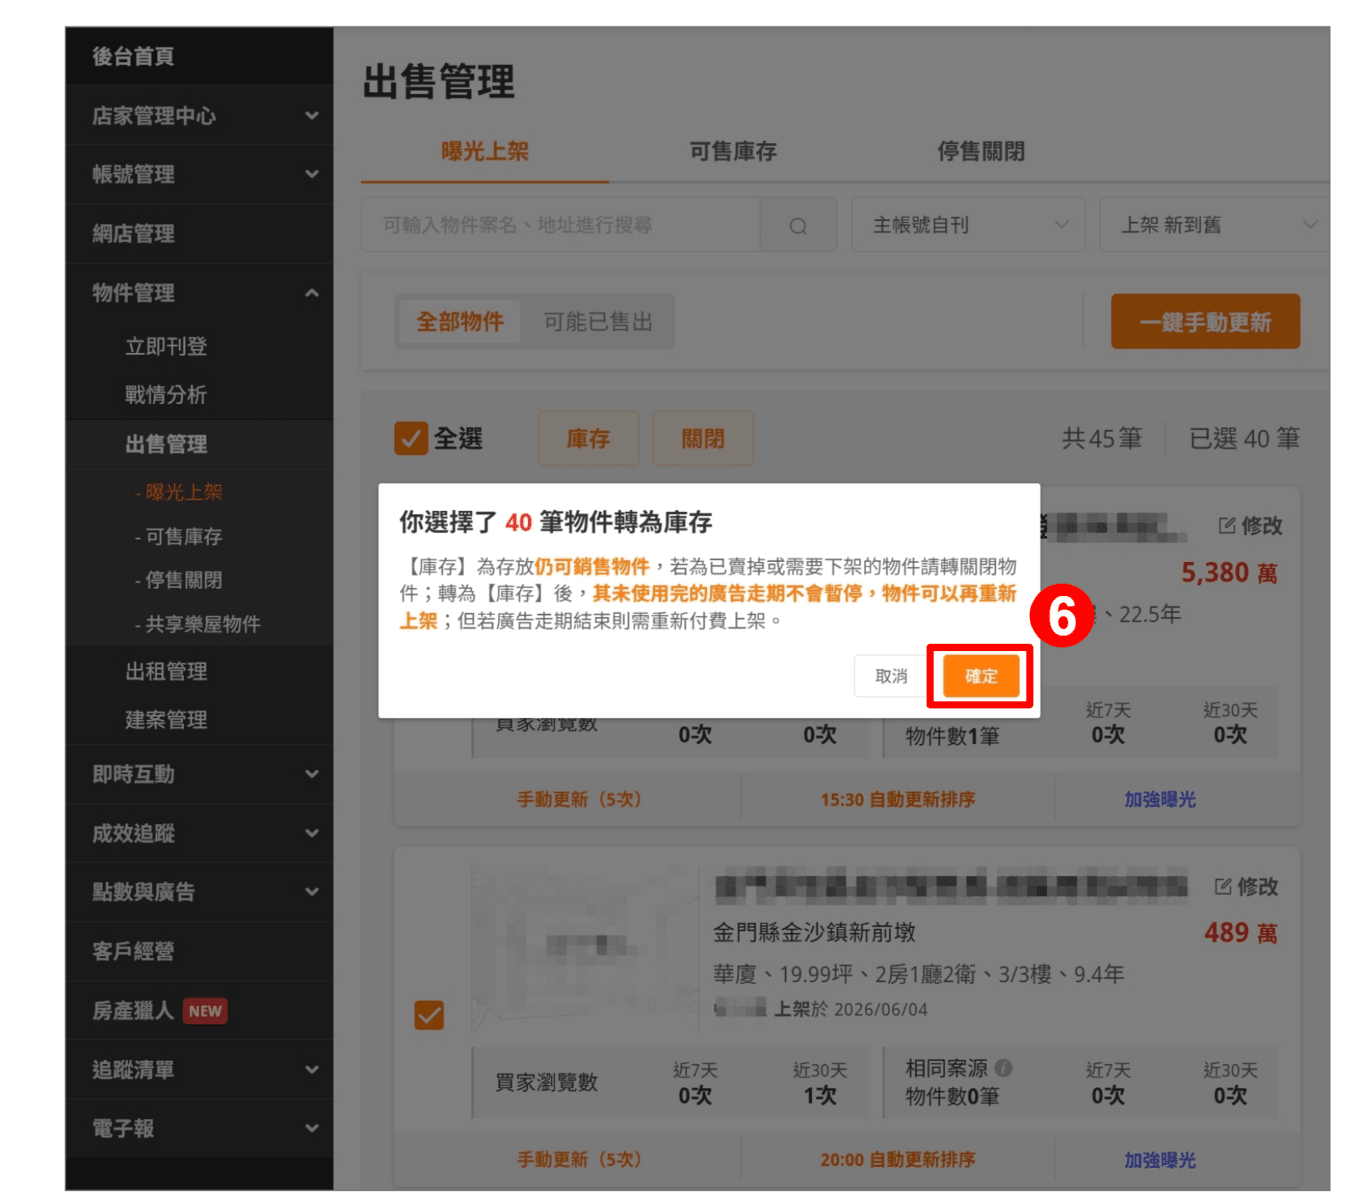Viewport: 1354px width, 1200px height.
Task: Click the 關閉 batch button
Action: click(x=703, y=438)
